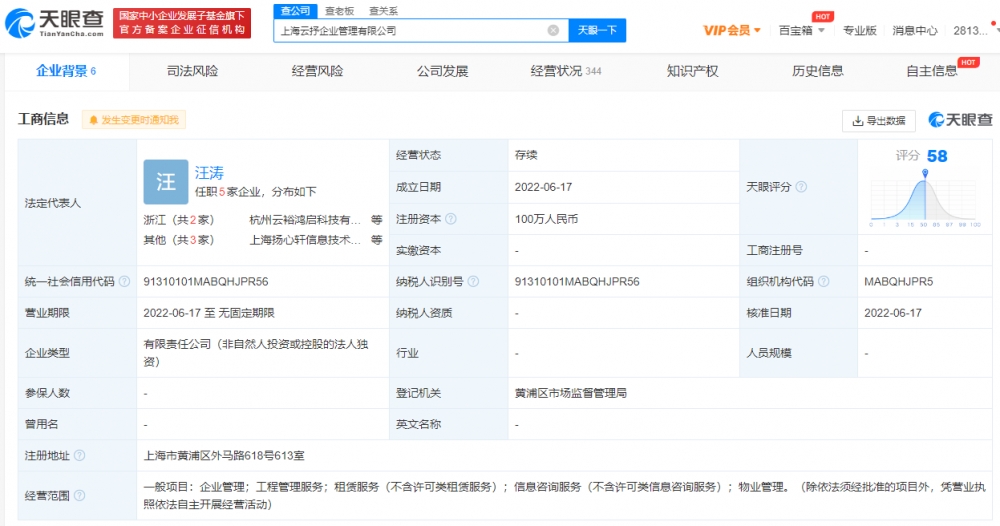The width and height of the screenshot is (1000, 526).
Task: Click 导出数据 export button
Action: pyautogui.click(x=879, y=120)
